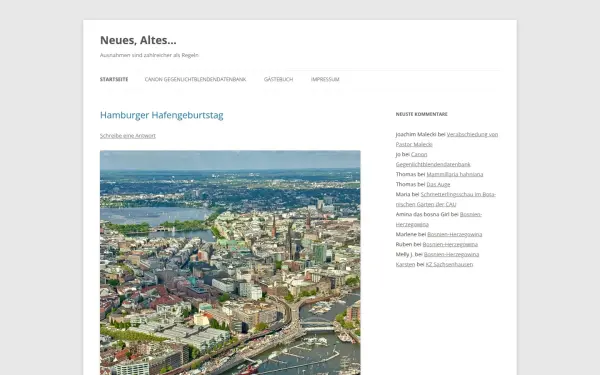Open Canon Gegenlichtblendendatenbank in the navigation
Viewport: 600px width, 375px height.
click(x=195, y=79)
